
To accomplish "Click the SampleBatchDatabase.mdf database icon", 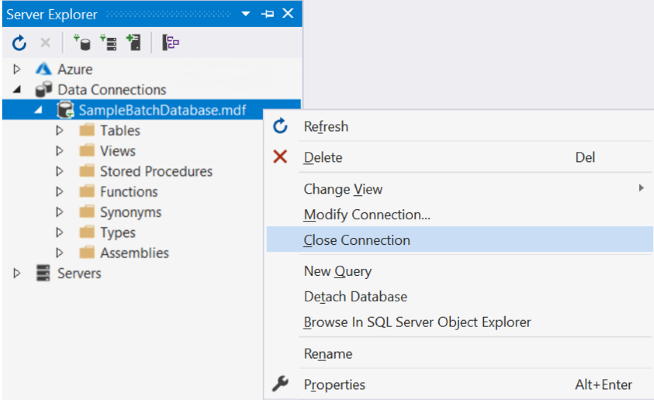I will [x=65, y=110].
